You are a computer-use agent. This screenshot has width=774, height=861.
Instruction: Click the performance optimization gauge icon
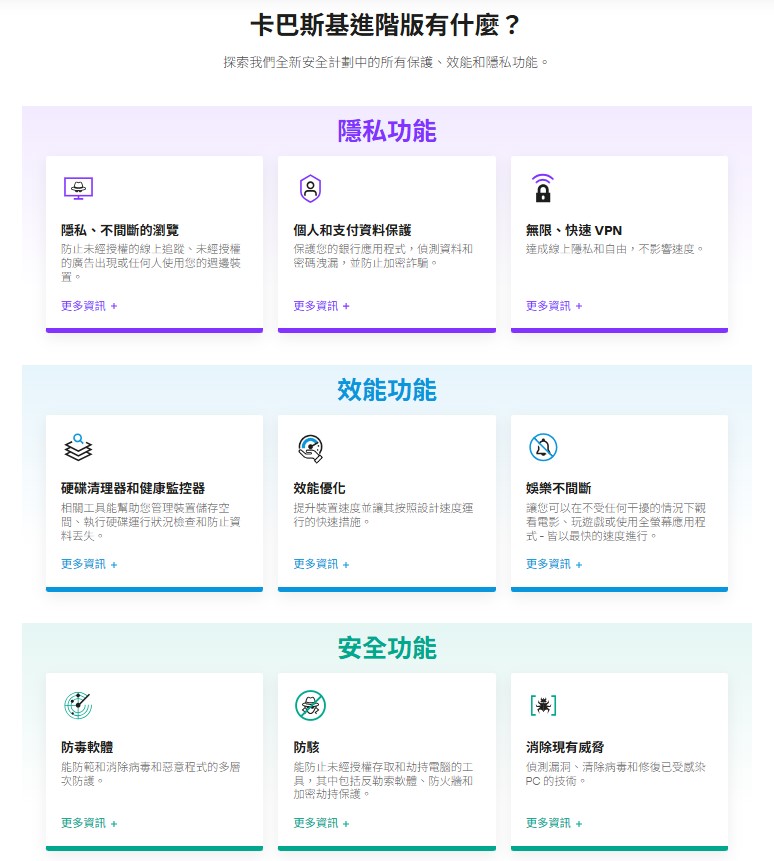click(310, 448)
